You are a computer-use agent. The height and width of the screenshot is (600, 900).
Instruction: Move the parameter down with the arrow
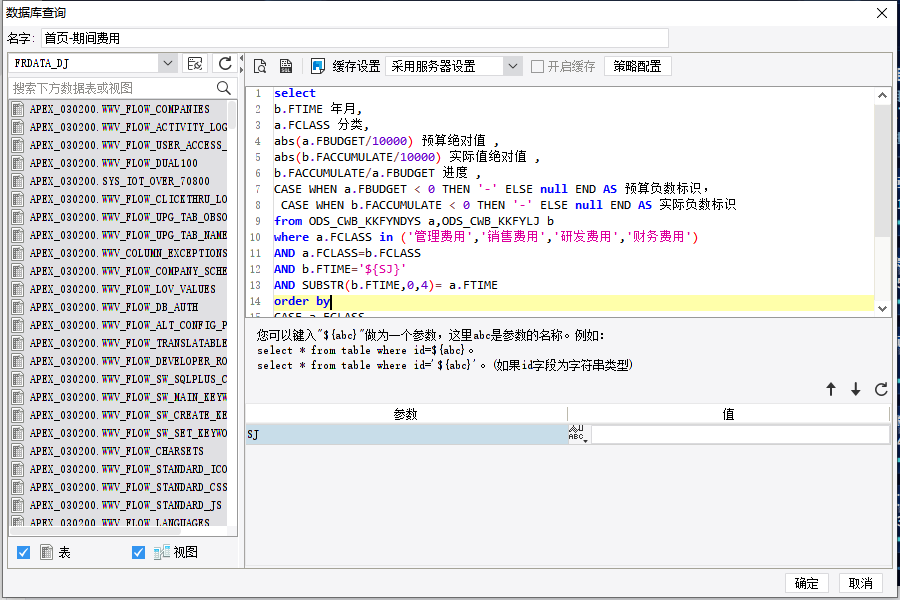pos(855,389)
